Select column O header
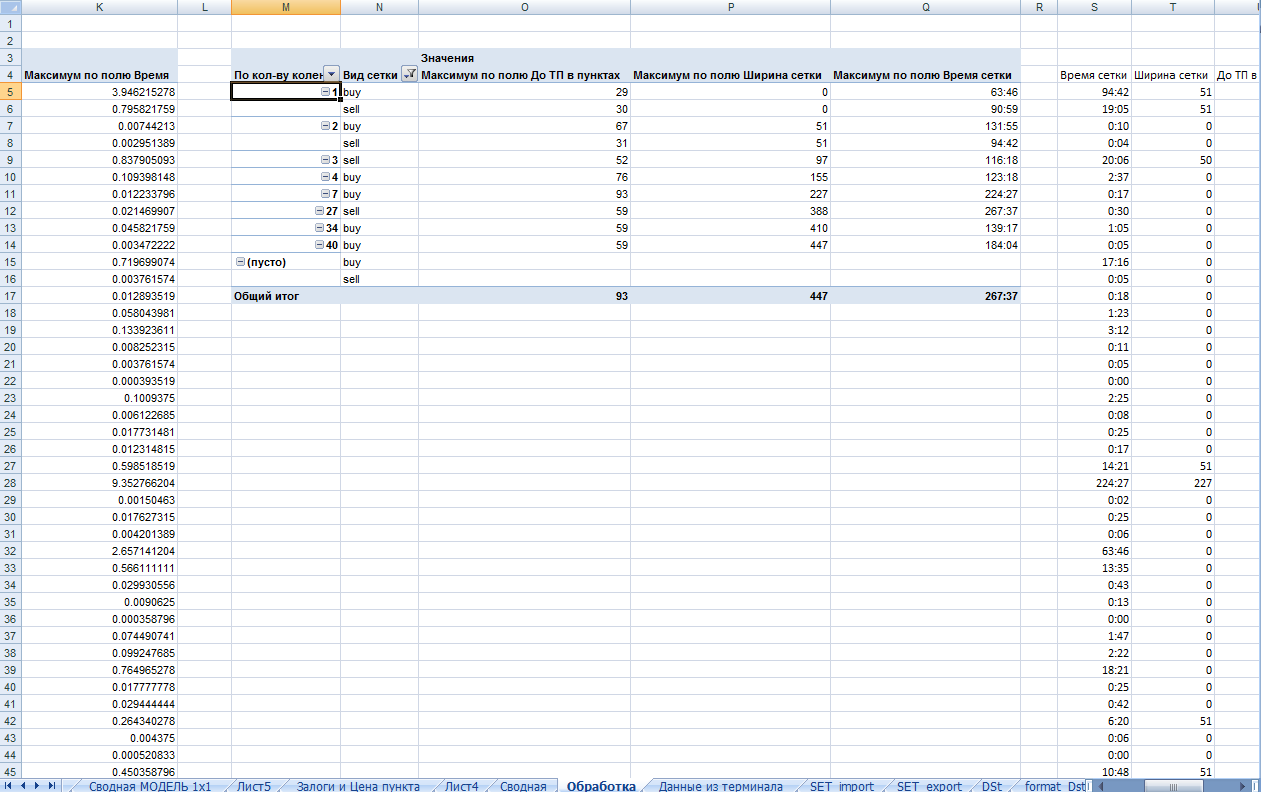 point(525,7)
